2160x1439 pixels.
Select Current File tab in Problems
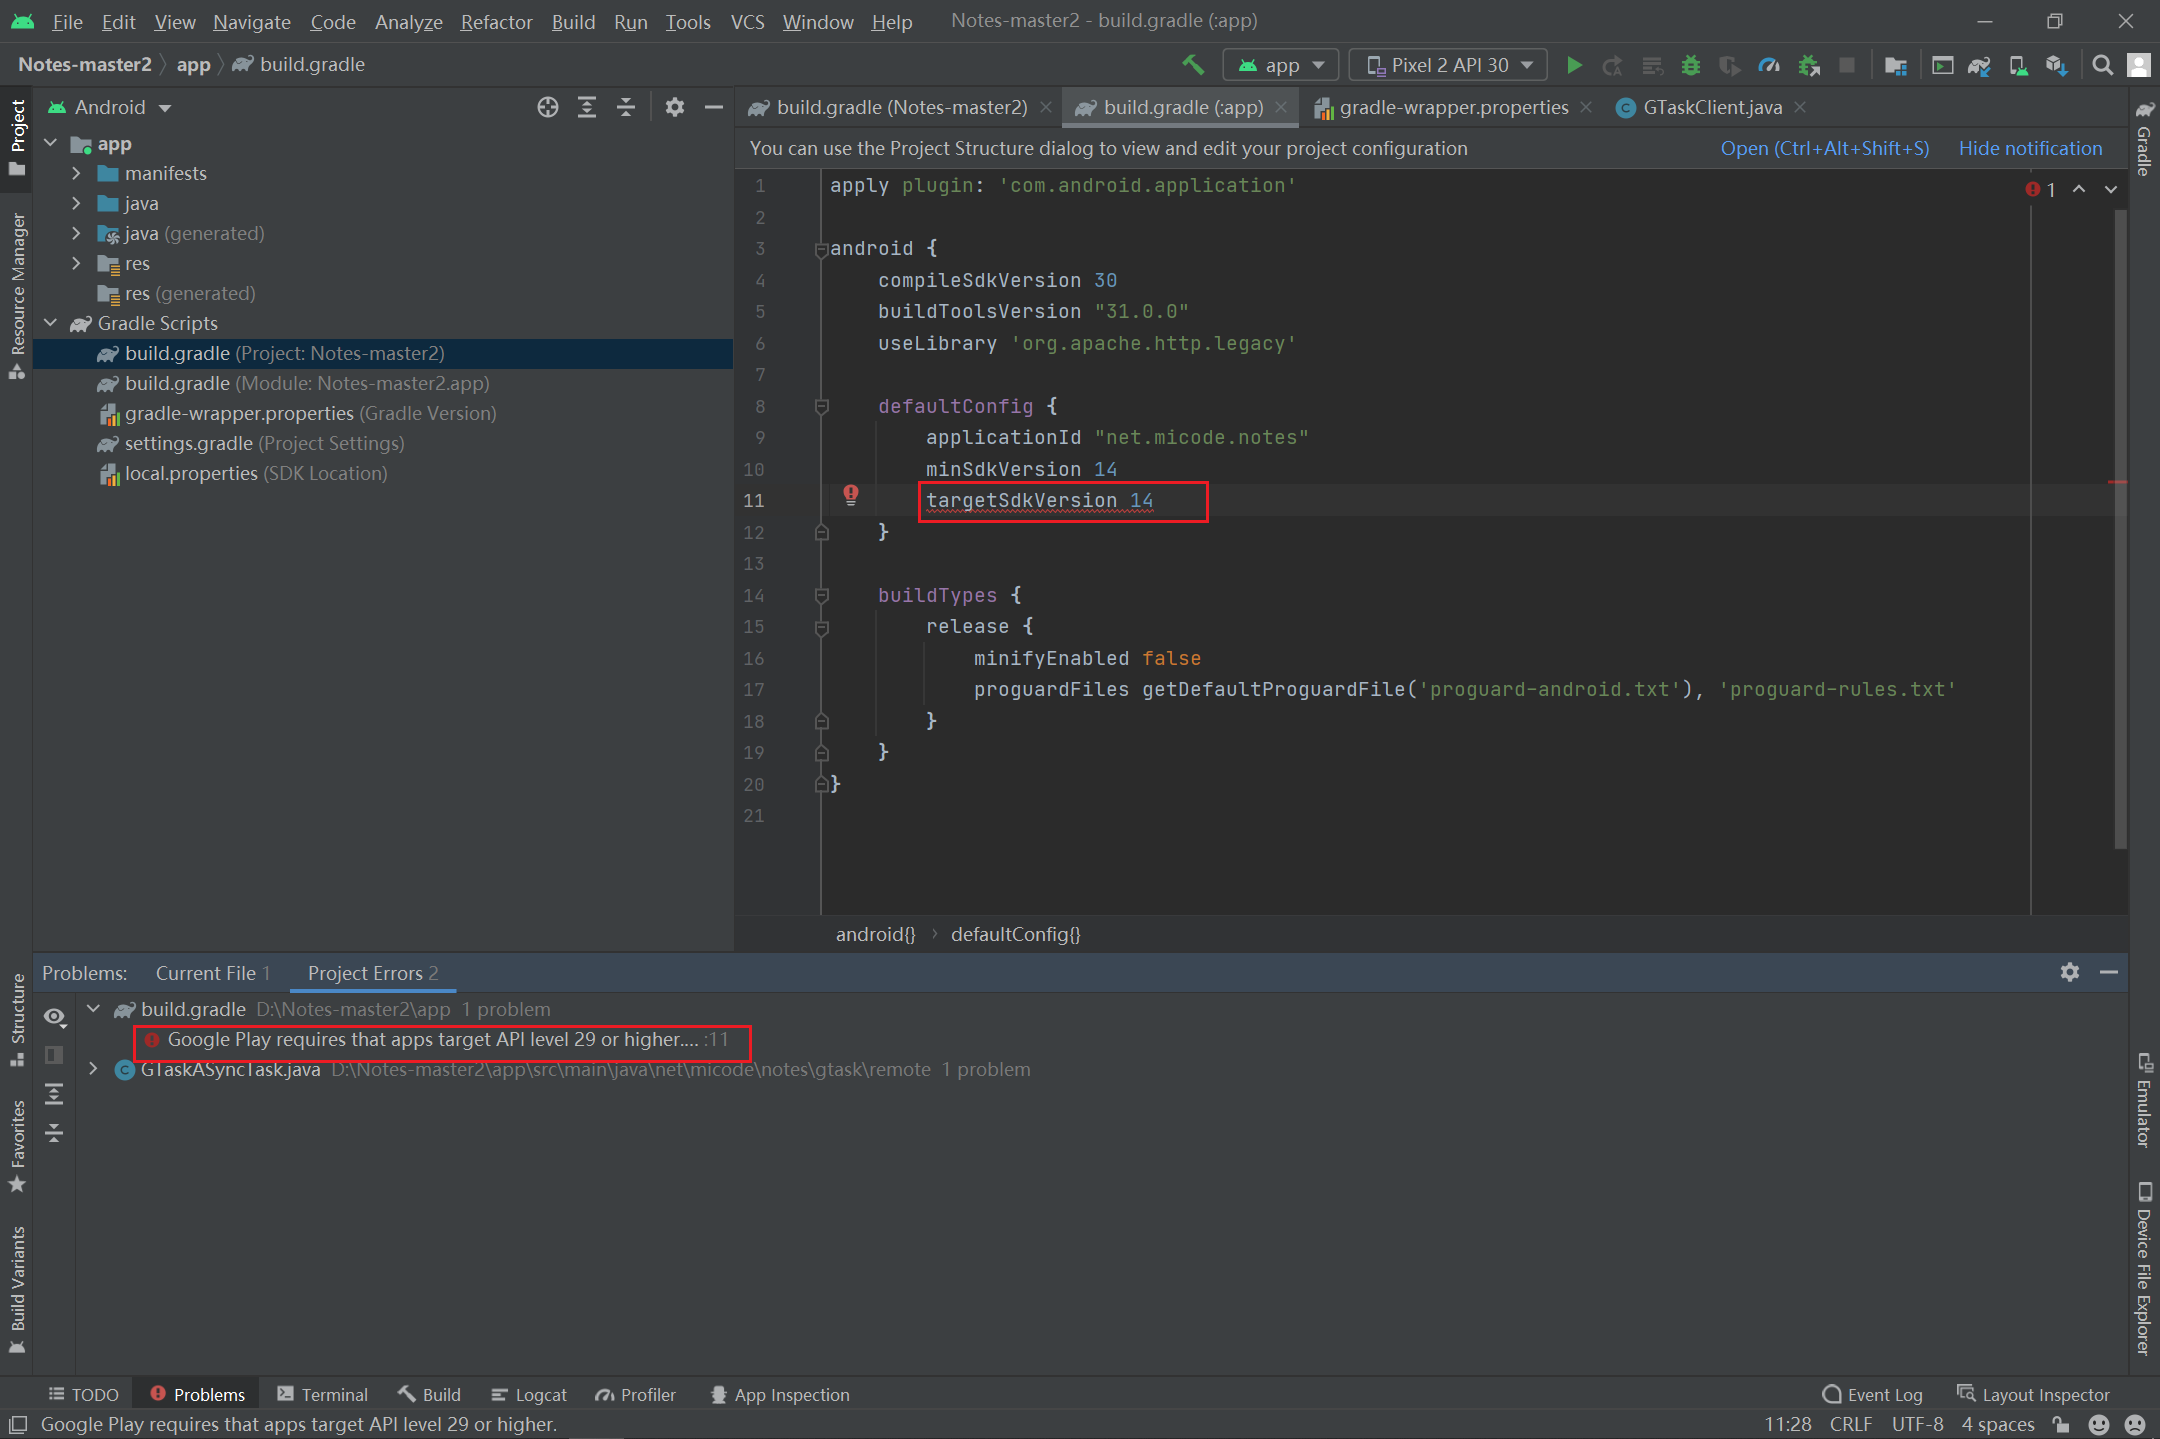coord(213,973)
